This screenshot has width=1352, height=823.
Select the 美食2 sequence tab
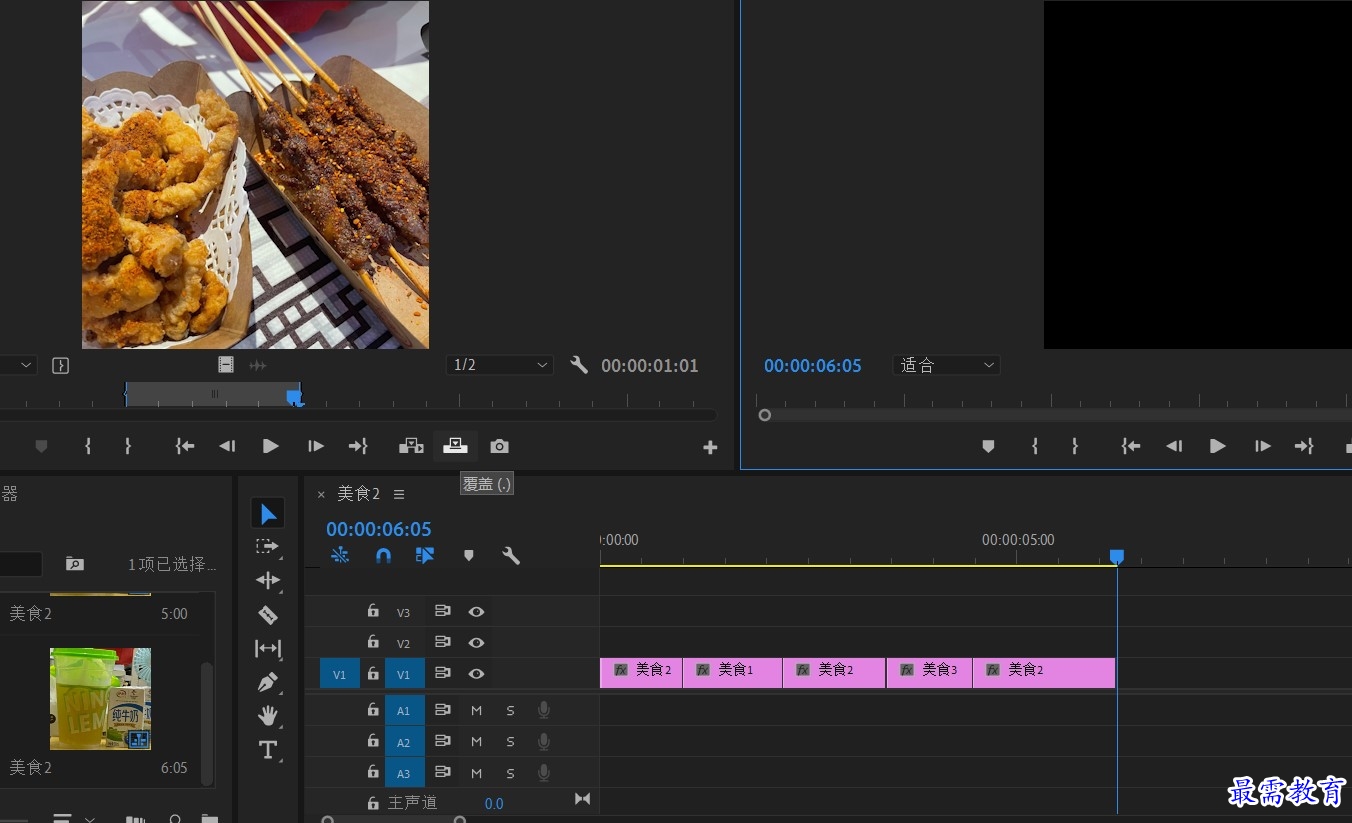359,494
